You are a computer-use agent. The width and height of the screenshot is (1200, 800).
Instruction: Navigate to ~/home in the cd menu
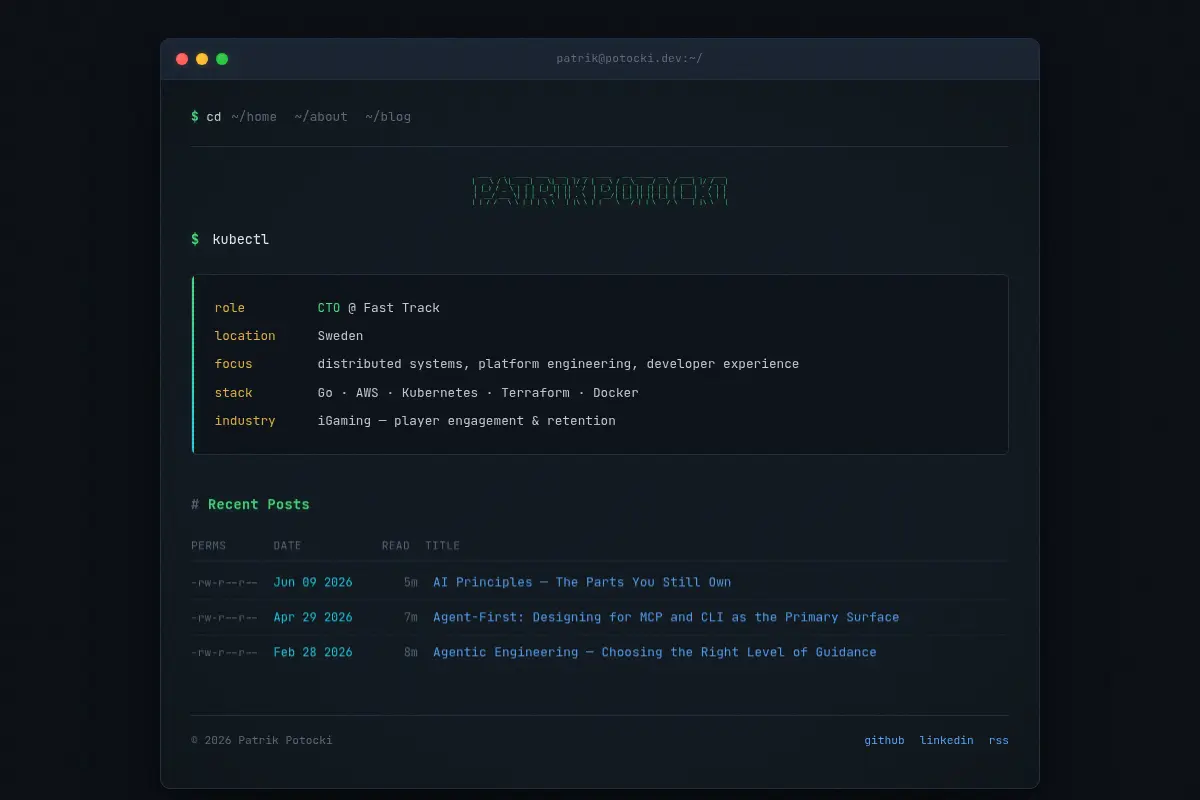(x=254, y=117)
